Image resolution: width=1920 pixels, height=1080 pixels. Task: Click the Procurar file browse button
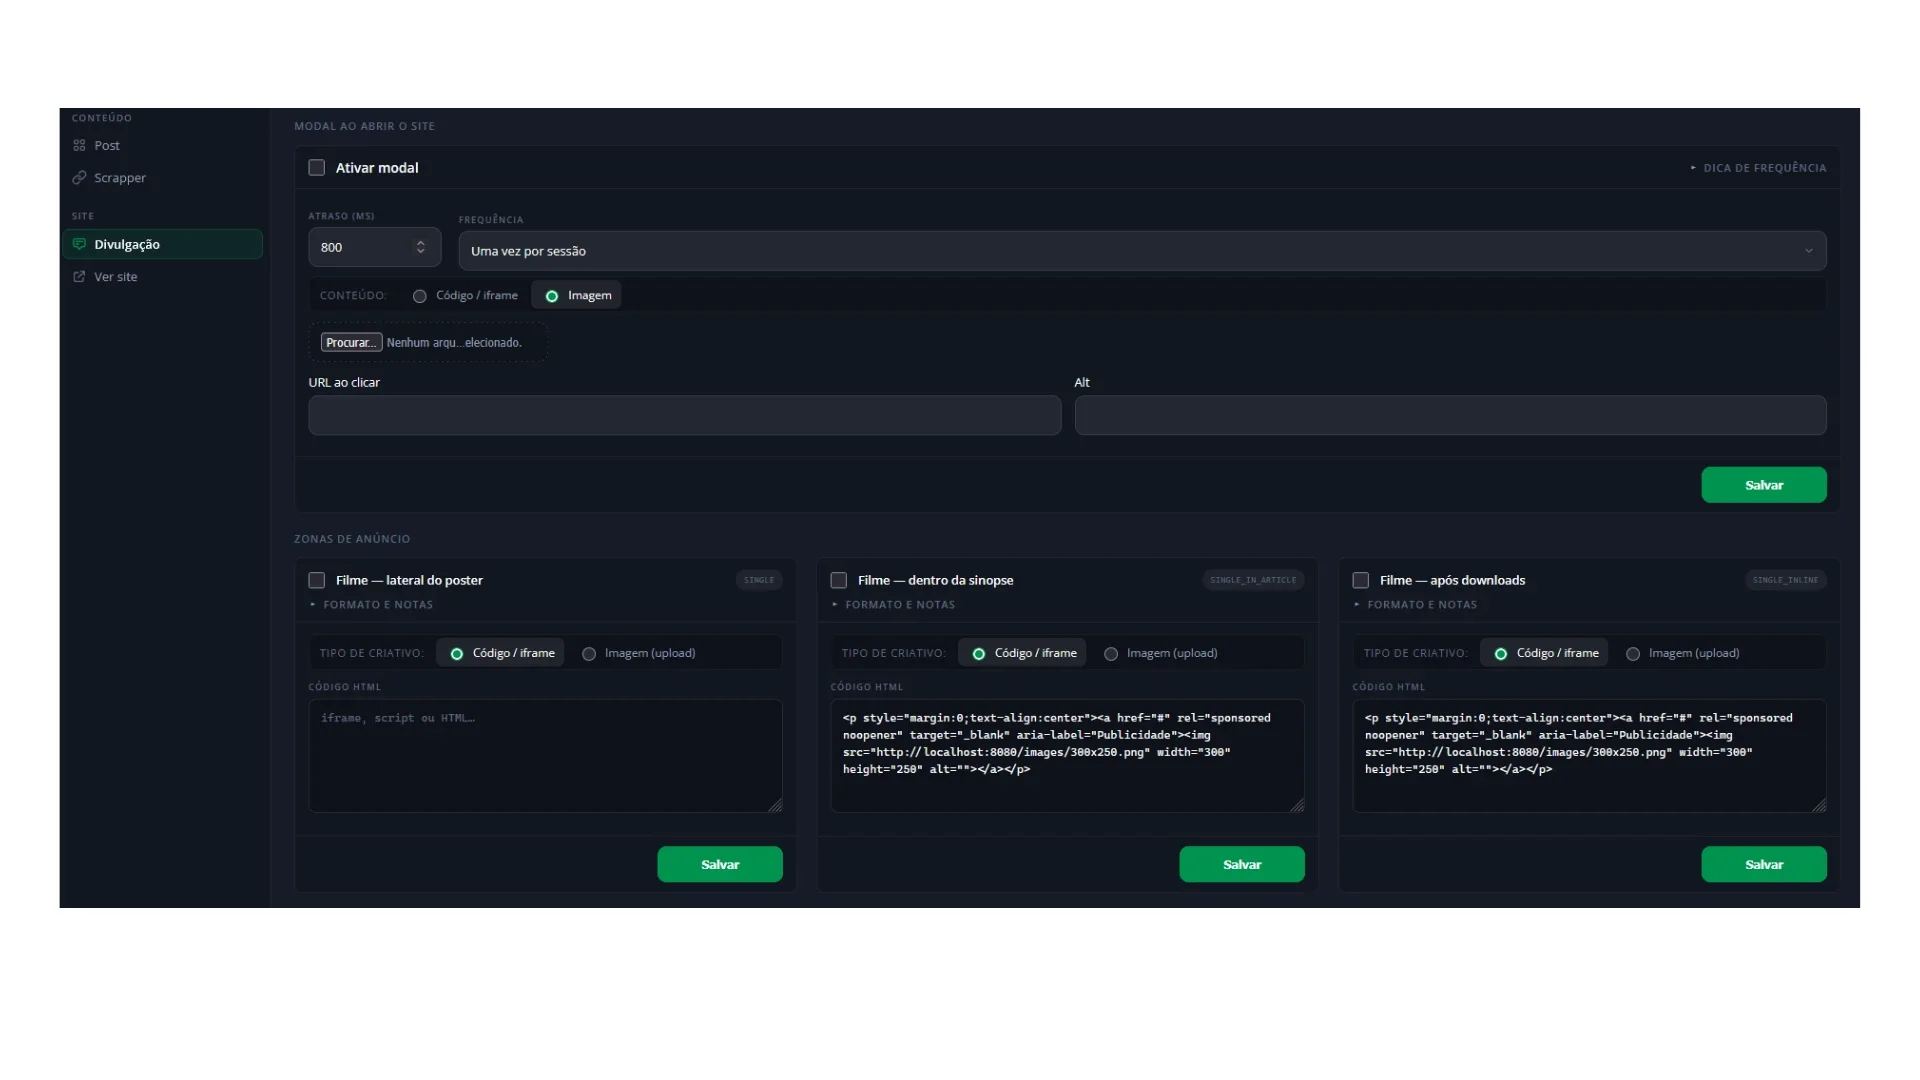(x=351, y=342)
